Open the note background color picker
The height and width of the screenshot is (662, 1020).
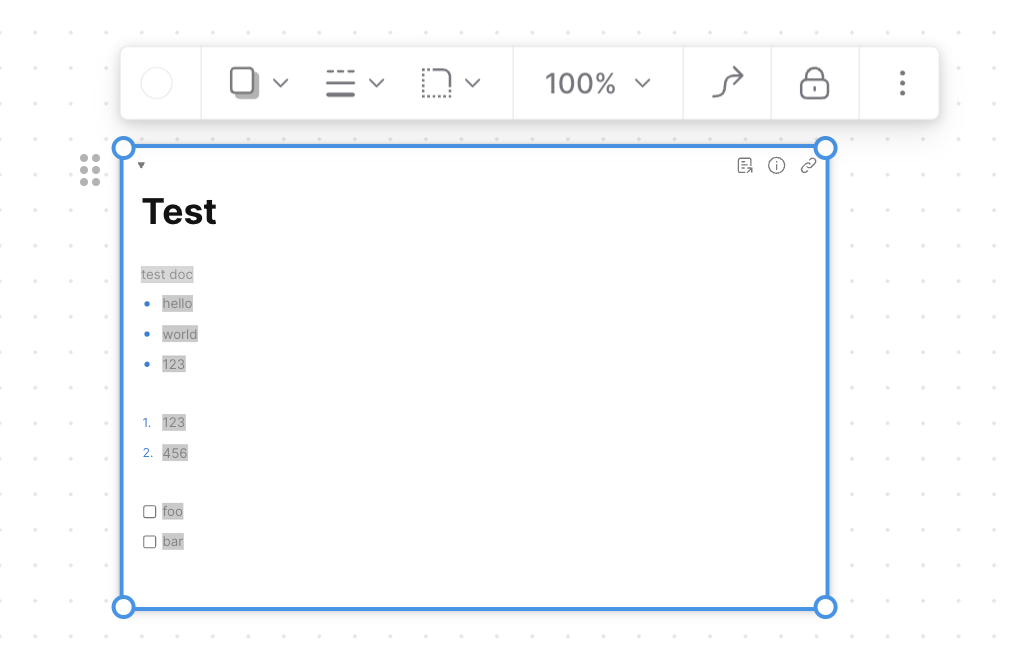click(157, 83)
